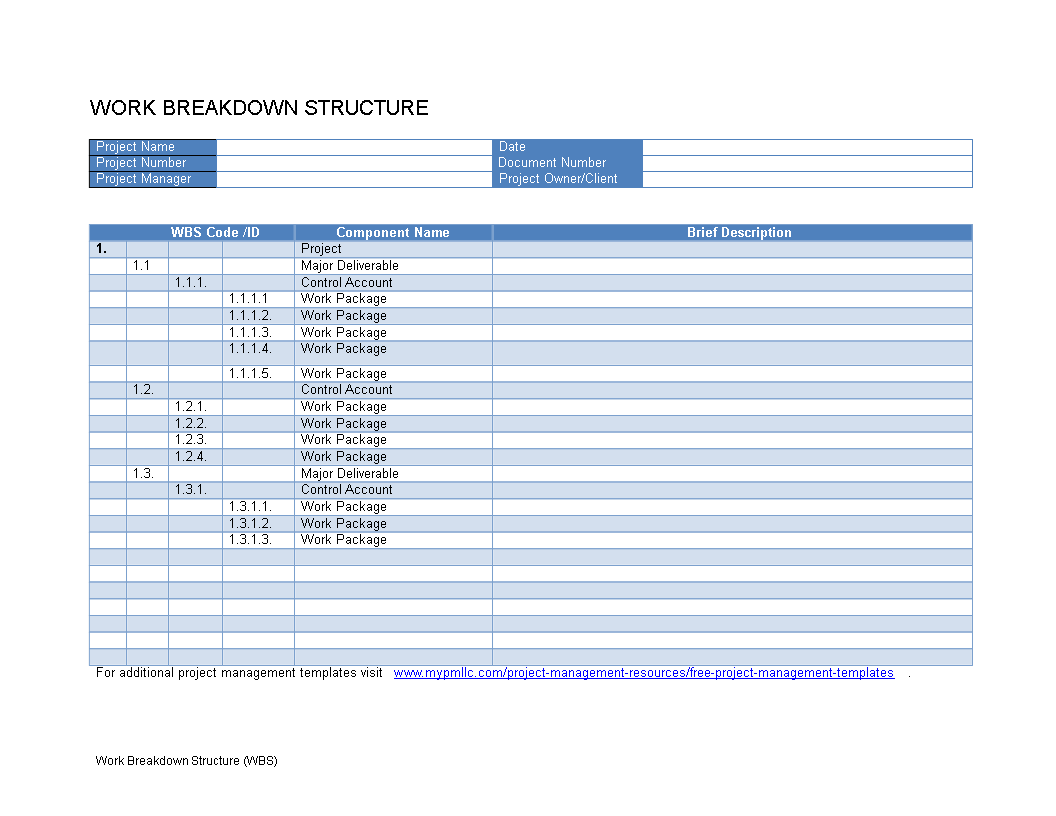Select the WBS code cell 1.3.1.

[195, 490]
